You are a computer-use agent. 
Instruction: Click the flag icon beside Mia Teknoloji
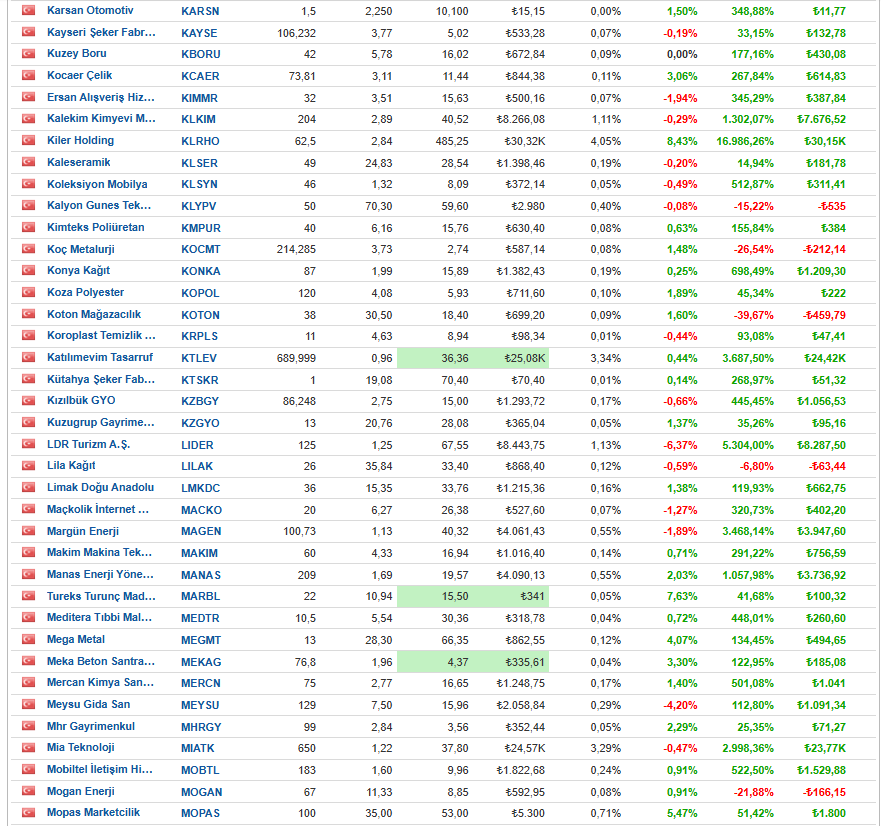click(x=28, y=747)
